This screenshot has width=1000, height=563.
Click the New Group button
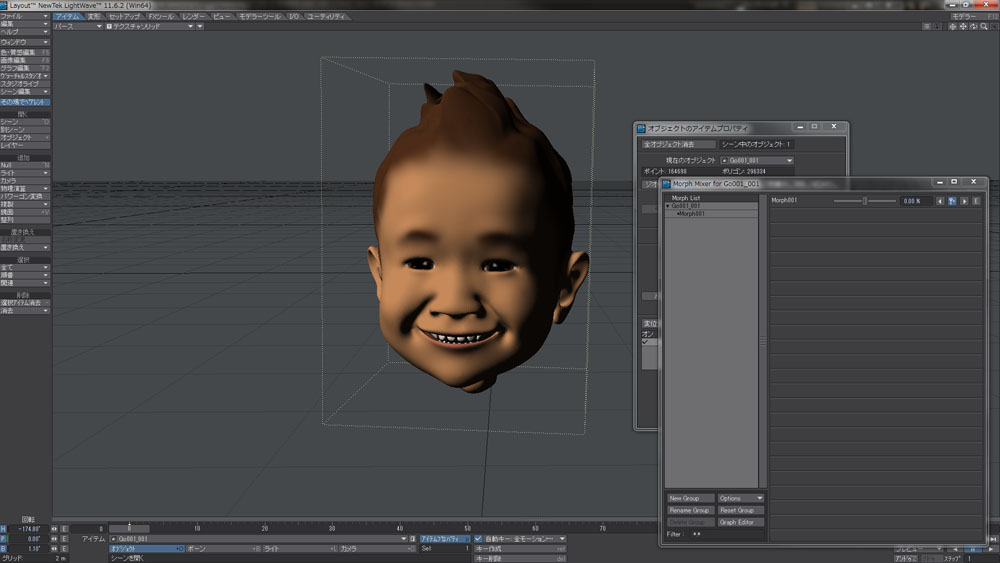pos(690,498)
